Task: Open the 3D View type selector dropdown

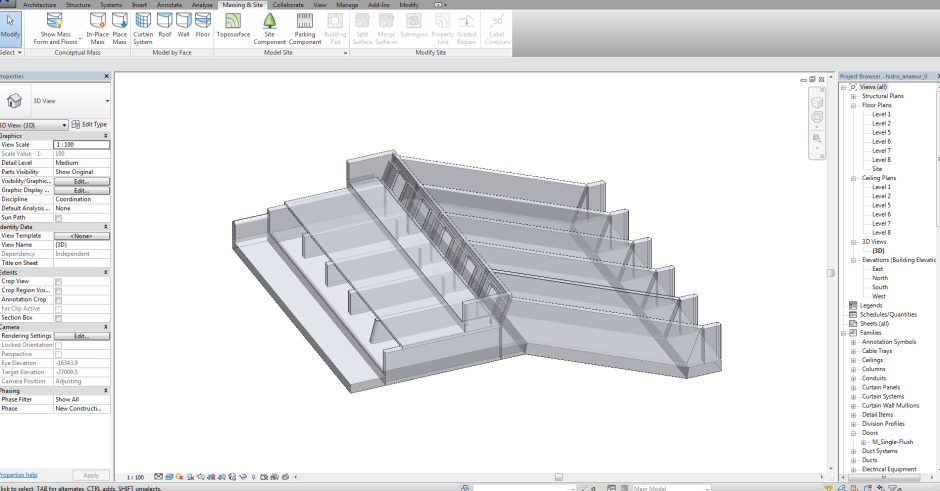Action: tap(107, 101)
